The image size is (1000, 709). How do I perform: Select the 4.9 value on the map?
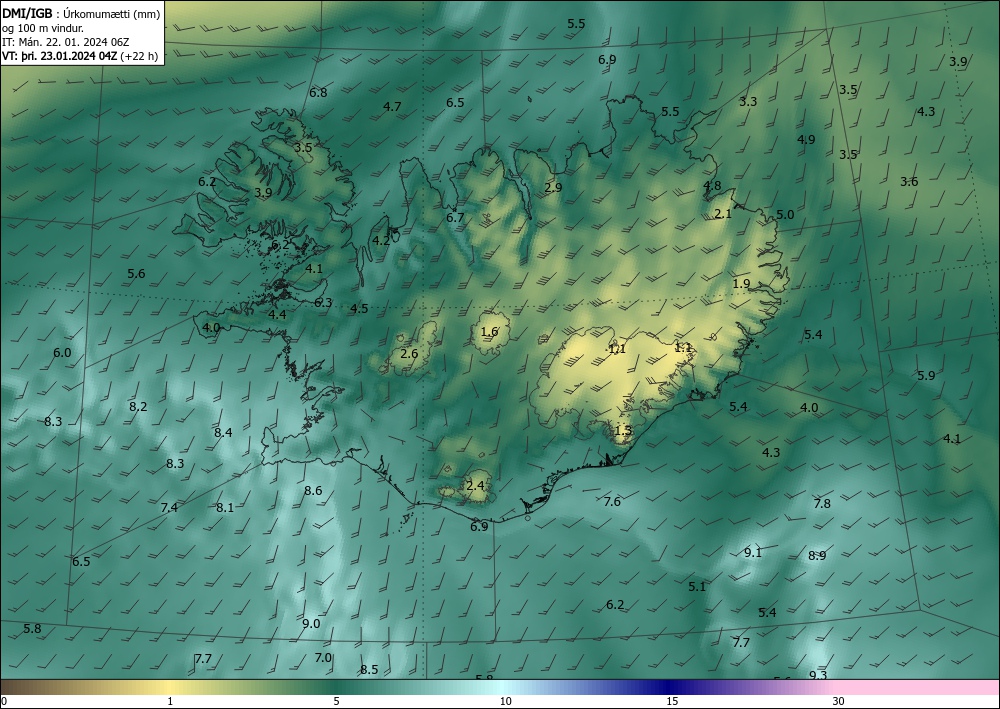click(x=806, y=140)
